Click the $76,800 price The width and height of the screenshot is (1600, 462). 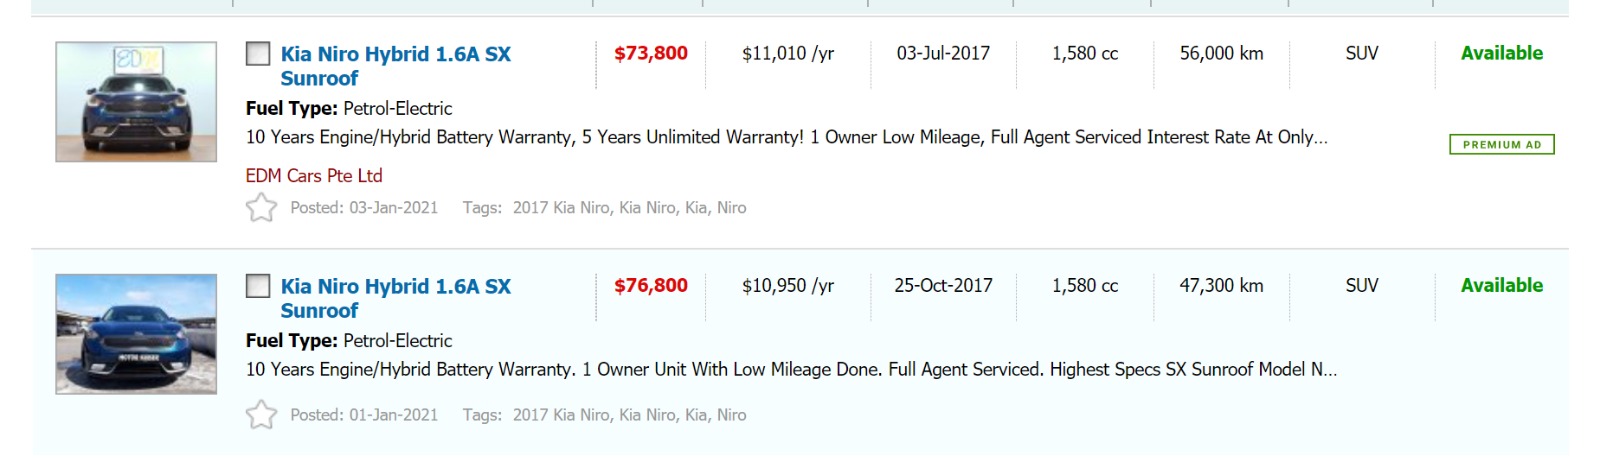(x=651, y=285)
